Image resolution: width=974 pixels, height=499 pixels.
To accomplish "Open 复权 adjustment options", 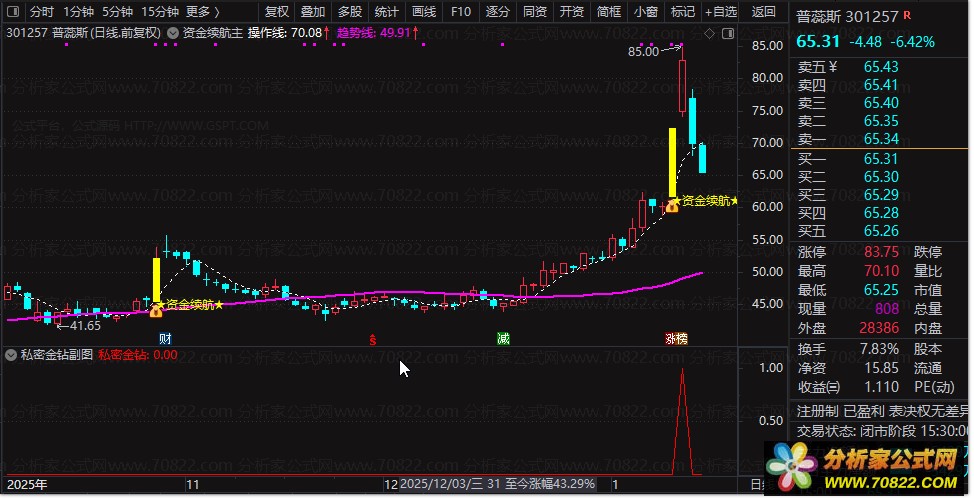I will tap(277, 12).
